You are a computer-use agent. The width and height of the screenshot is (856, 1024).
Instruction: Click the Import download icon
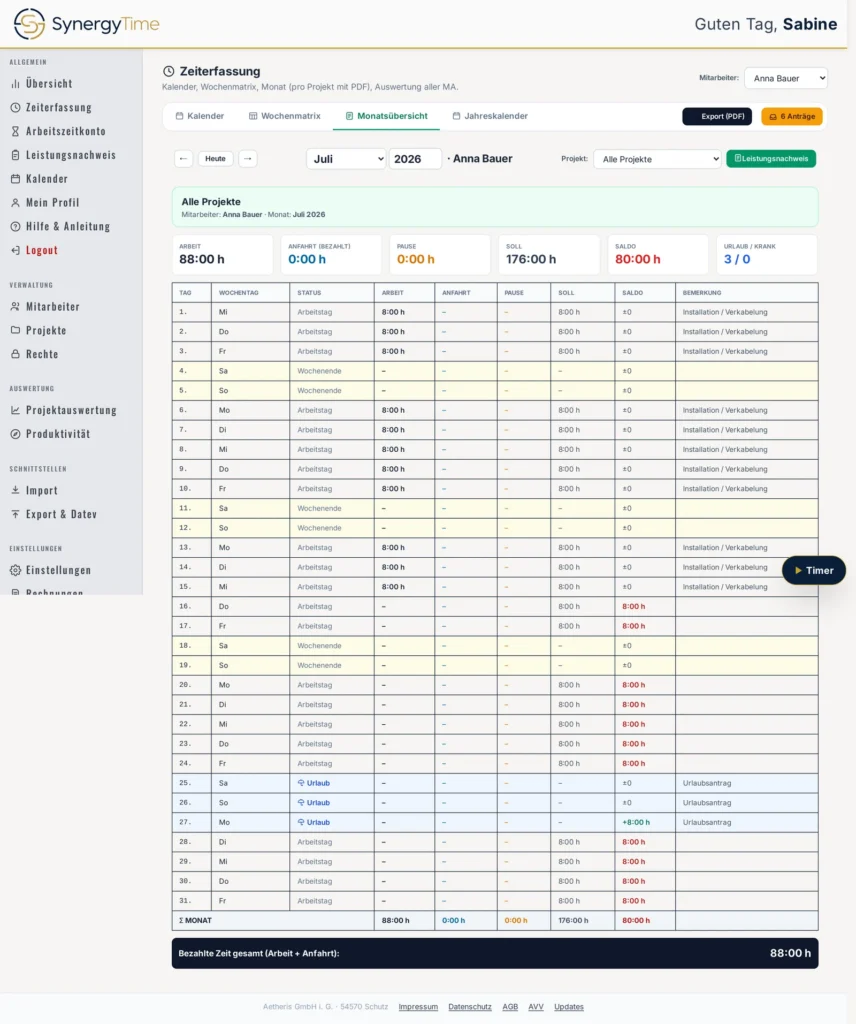(x=15, y=490)
